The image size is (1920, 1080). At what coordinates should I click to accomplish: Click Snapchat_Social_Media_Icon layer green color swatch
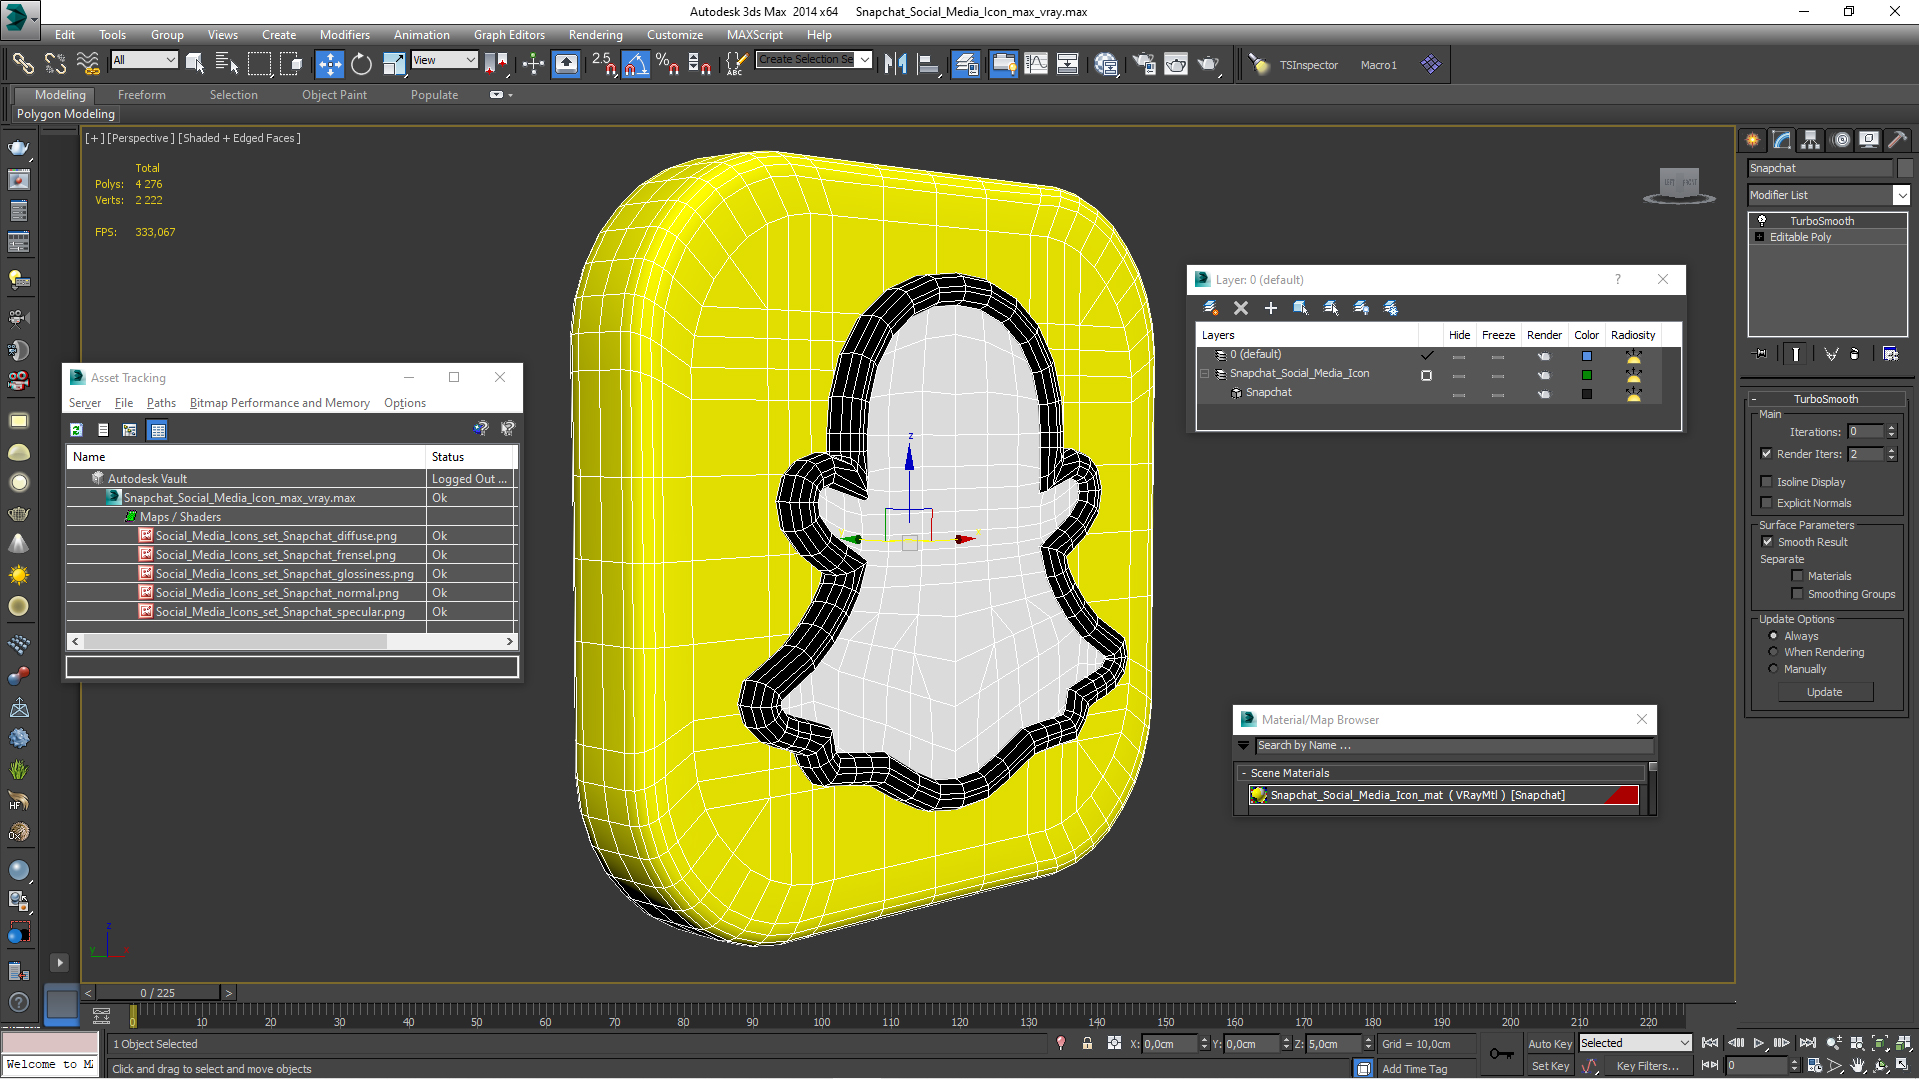[x=1587, y=375]
